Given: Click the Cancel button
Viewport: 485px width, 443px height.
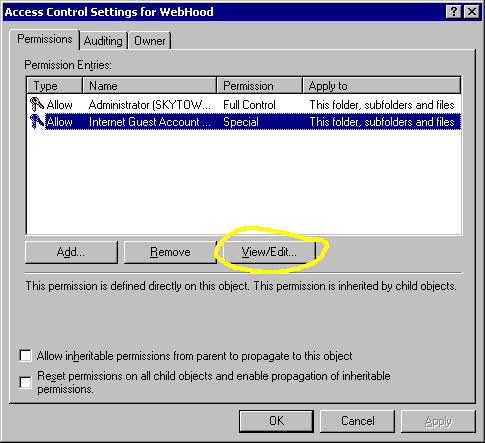Looking at the screenshot, I should click(357, 421).
